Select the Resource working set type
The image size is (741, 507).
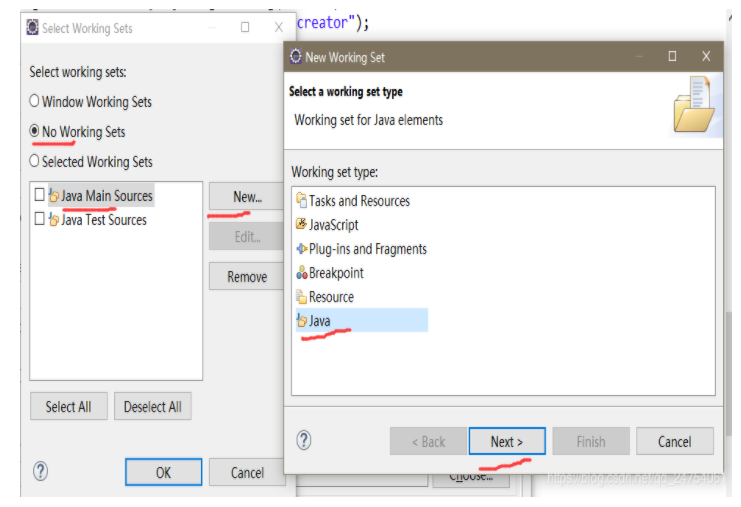331,297
